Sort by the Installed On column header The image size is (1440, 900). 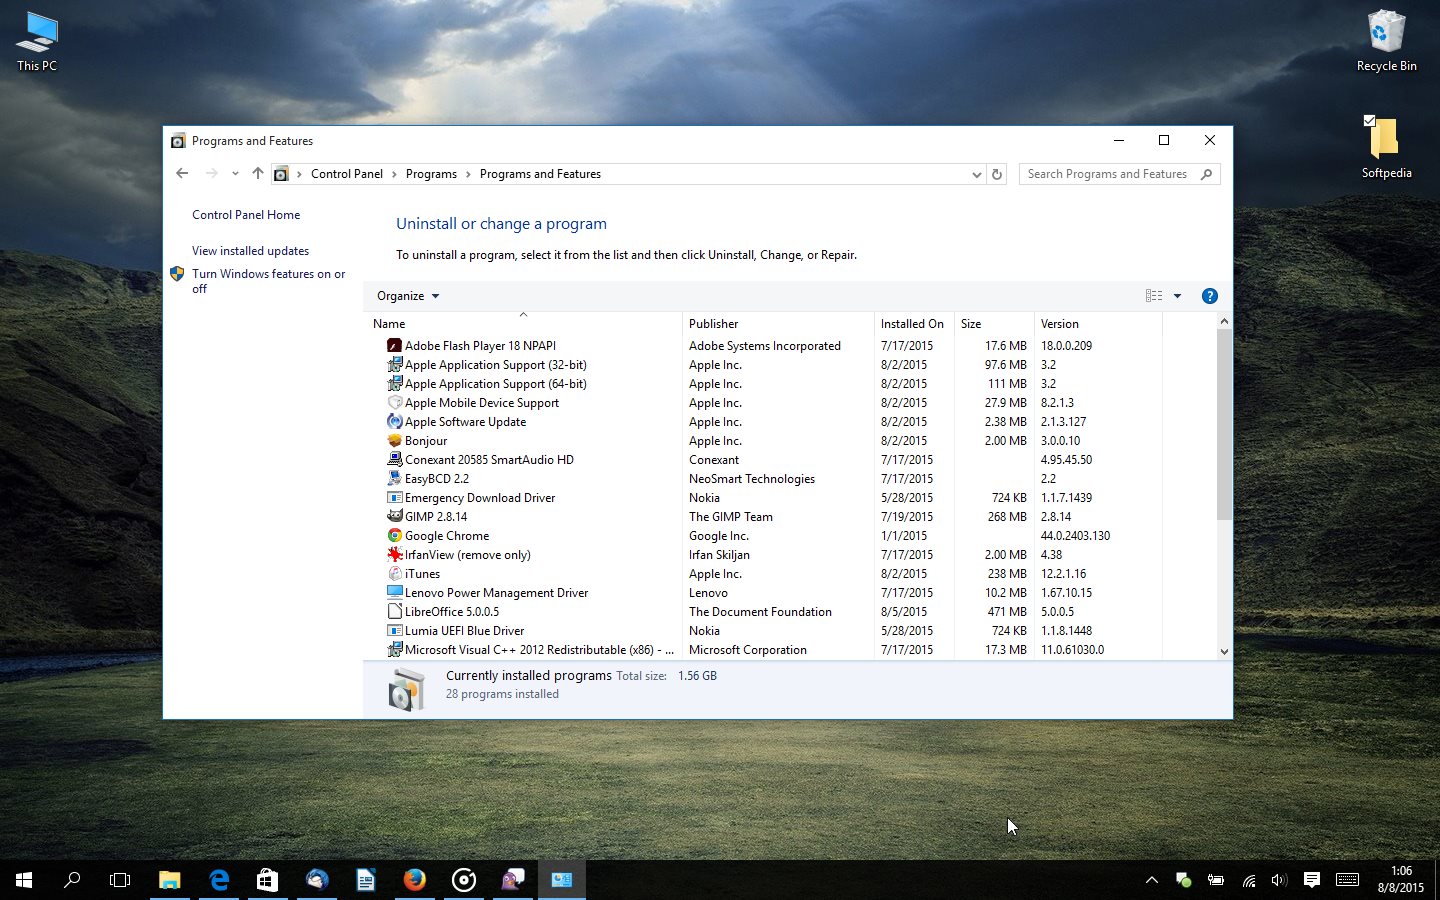[x=914, y=324]
